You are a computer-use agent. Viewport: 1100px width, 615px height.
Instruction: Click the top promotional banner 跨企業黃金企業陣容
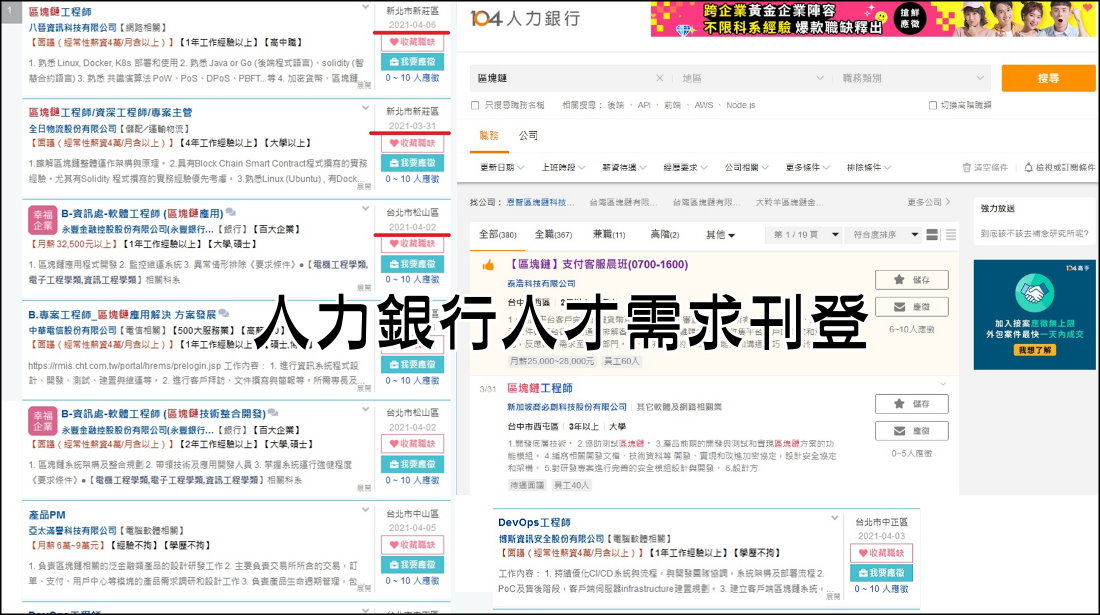[x=873, y=19]
